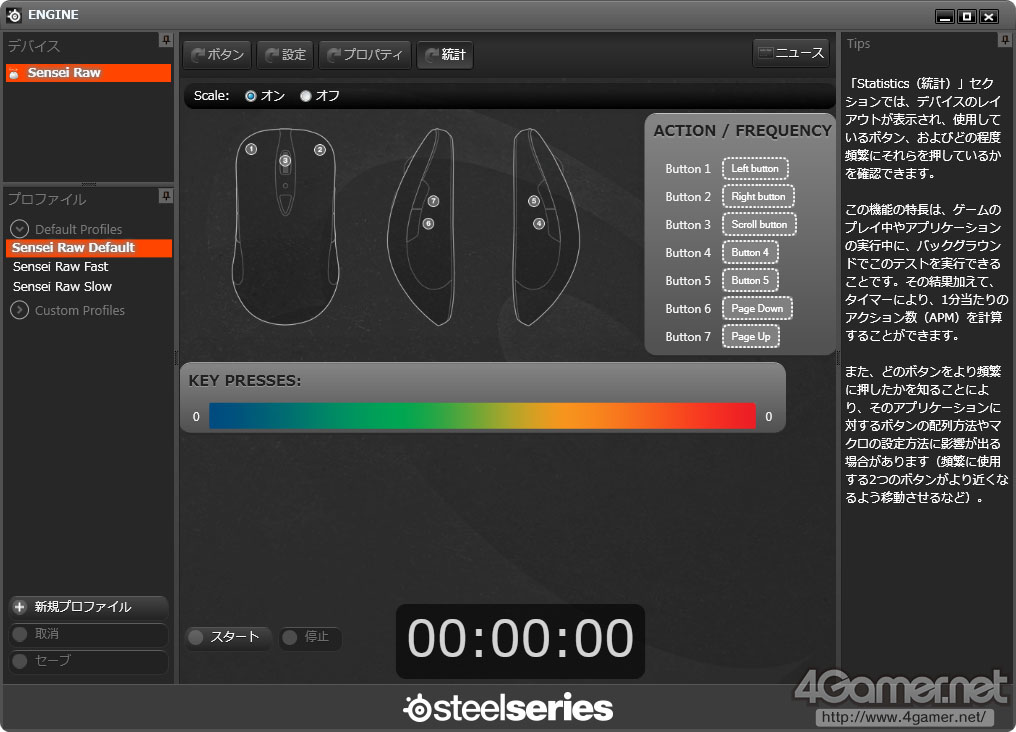Click the Button 2 label
This screenshot has height=732, width=1016.
[688, 197]
